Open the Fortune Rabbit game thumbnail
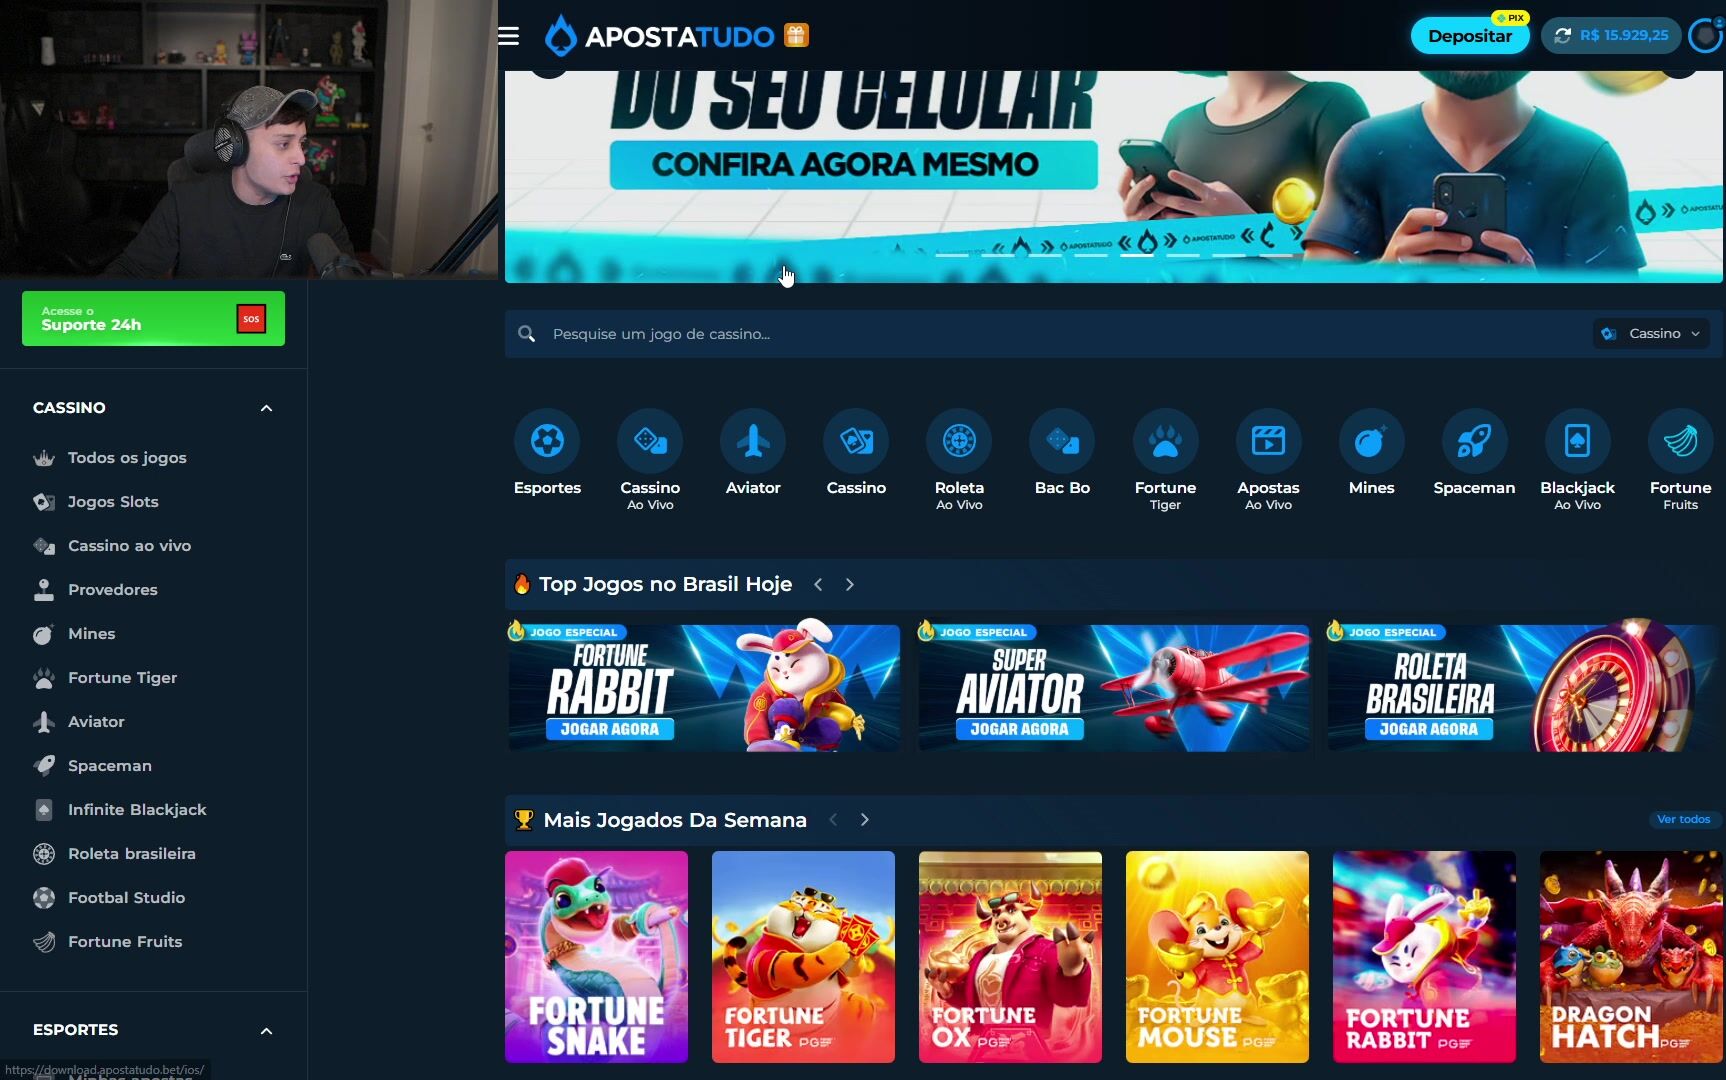Image resolution: width=1726 pixels, height=1080 pixels. coord(1424,957)
